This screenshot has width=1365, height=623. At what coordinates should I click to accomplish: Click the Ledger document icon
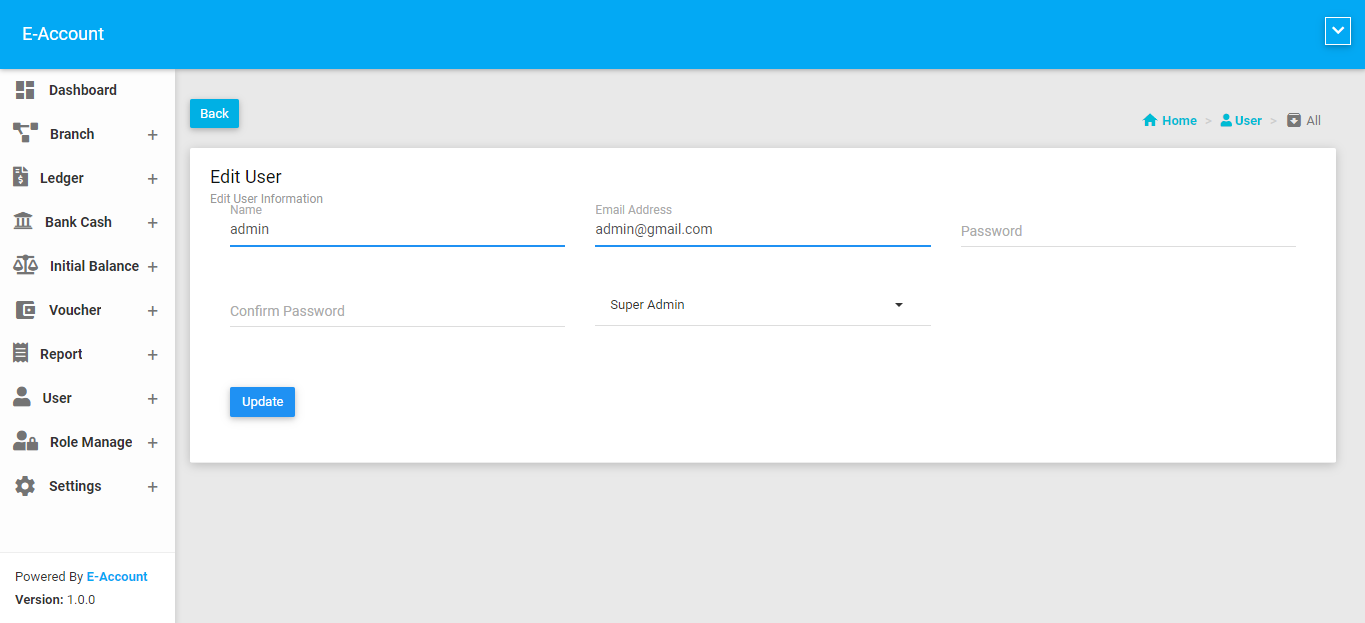click(20, 177)
